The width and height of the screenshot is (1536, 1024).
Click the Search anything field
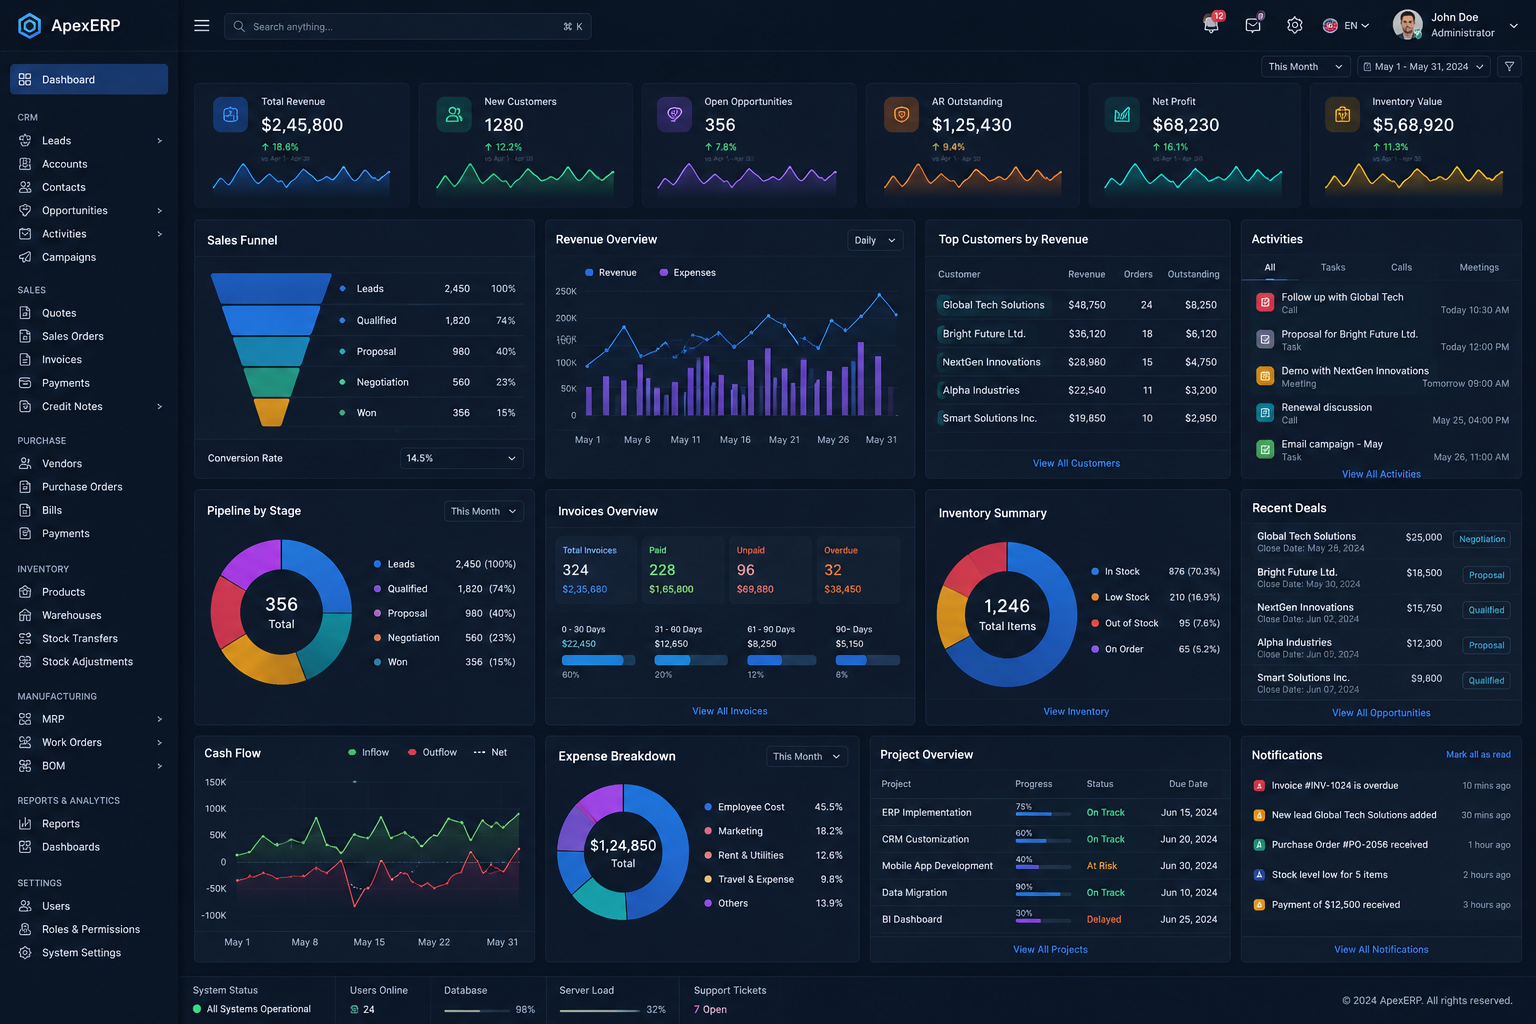(x=408, y=27)
